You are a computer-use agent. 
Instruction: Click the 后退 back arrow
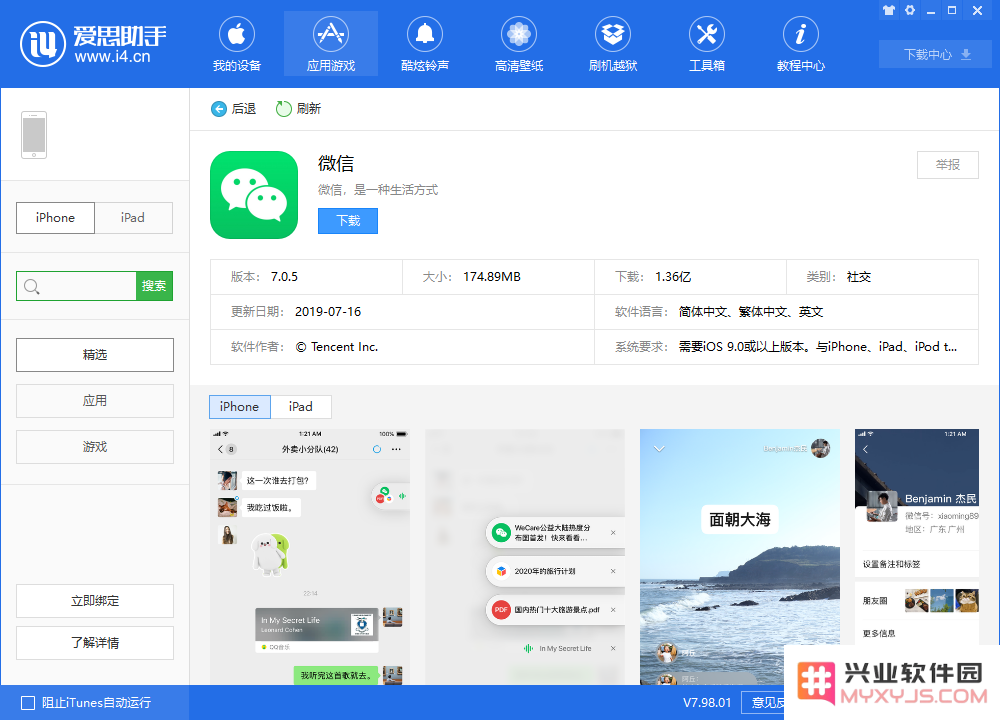pos(219,109)
